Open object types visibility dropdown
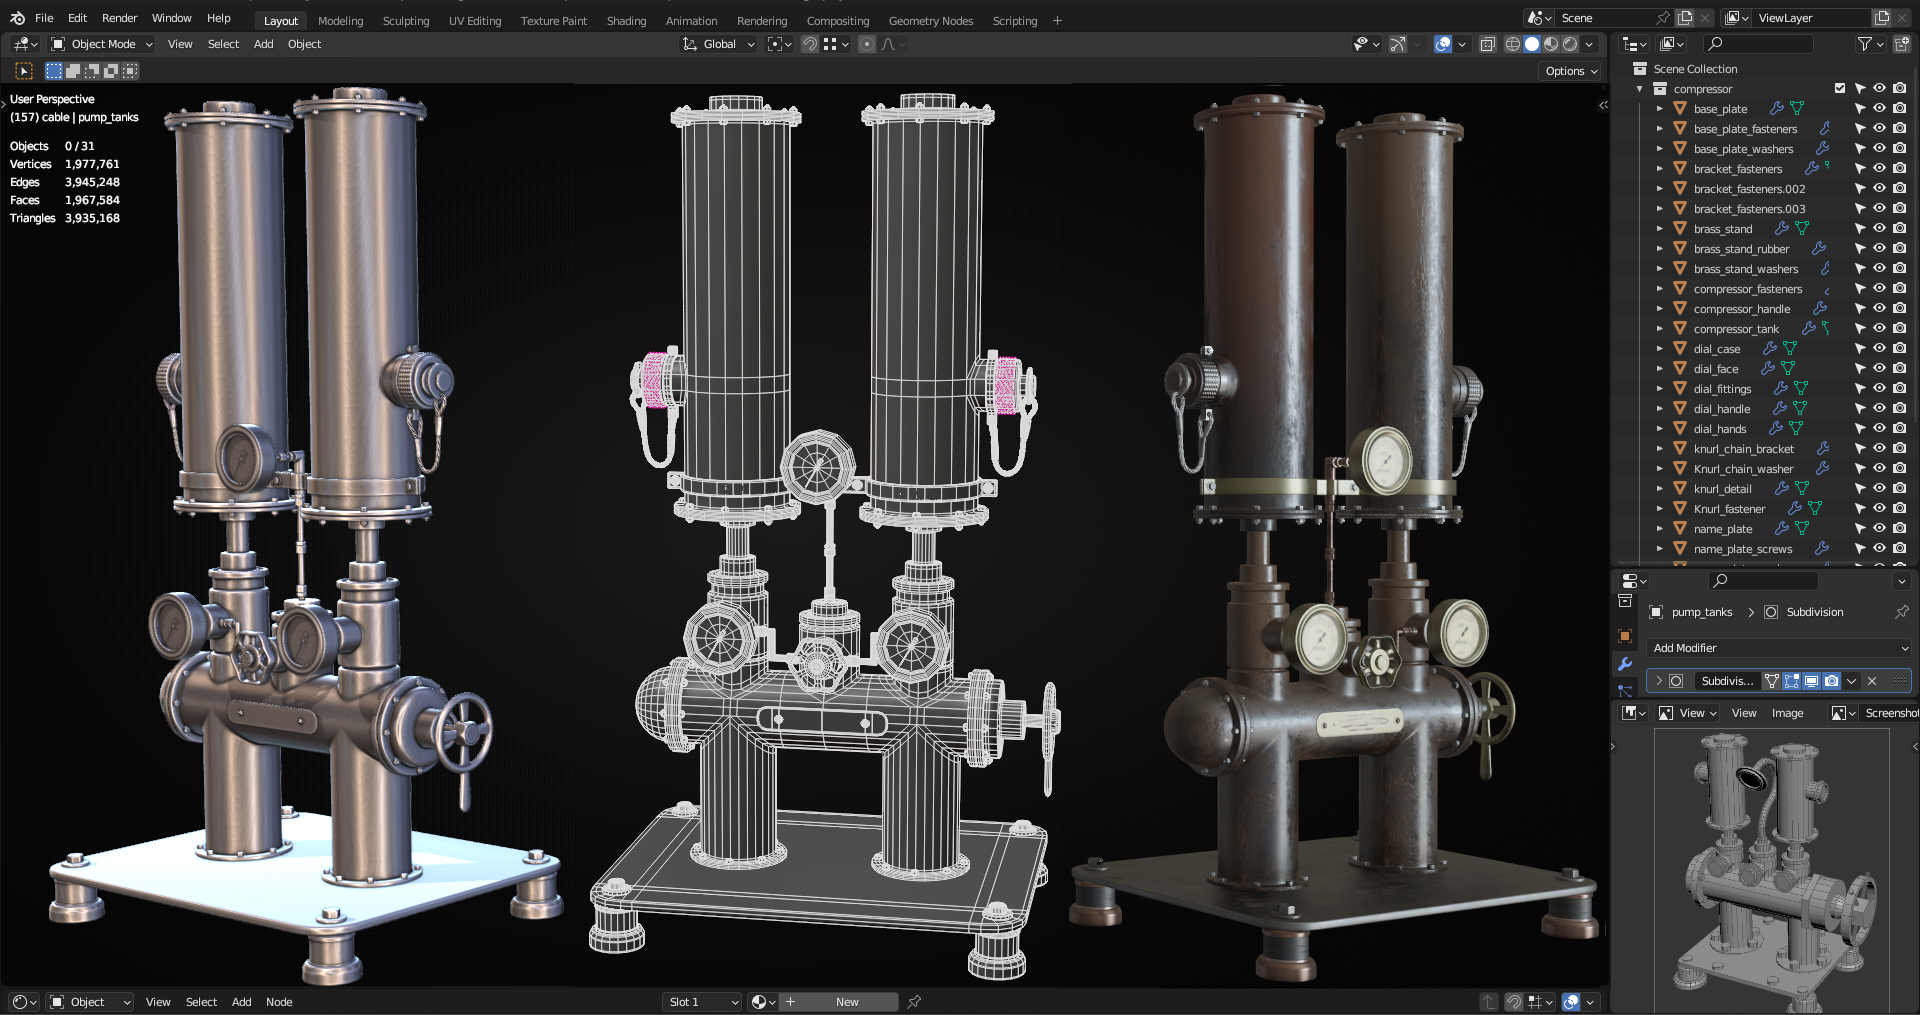Image resolution: width=1920 pixels, height=1015 pixels. pos(1366,44)
